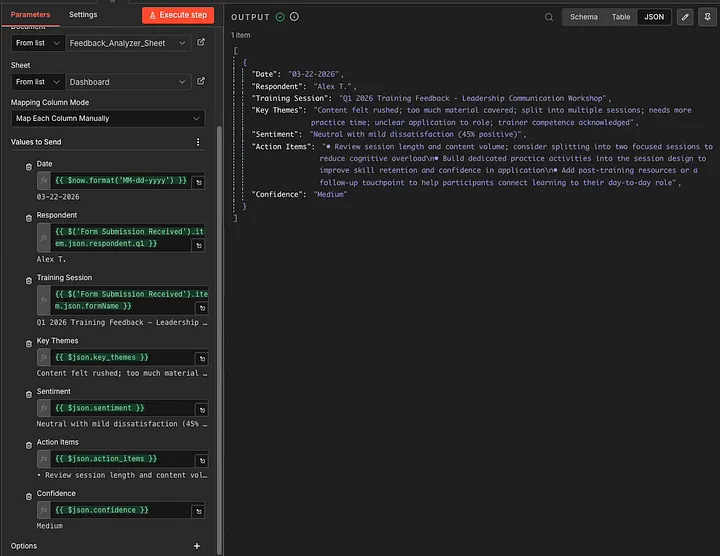Click the Options label
The height and width of the screenshot is (556, 720).
click(x=24, y=546)
